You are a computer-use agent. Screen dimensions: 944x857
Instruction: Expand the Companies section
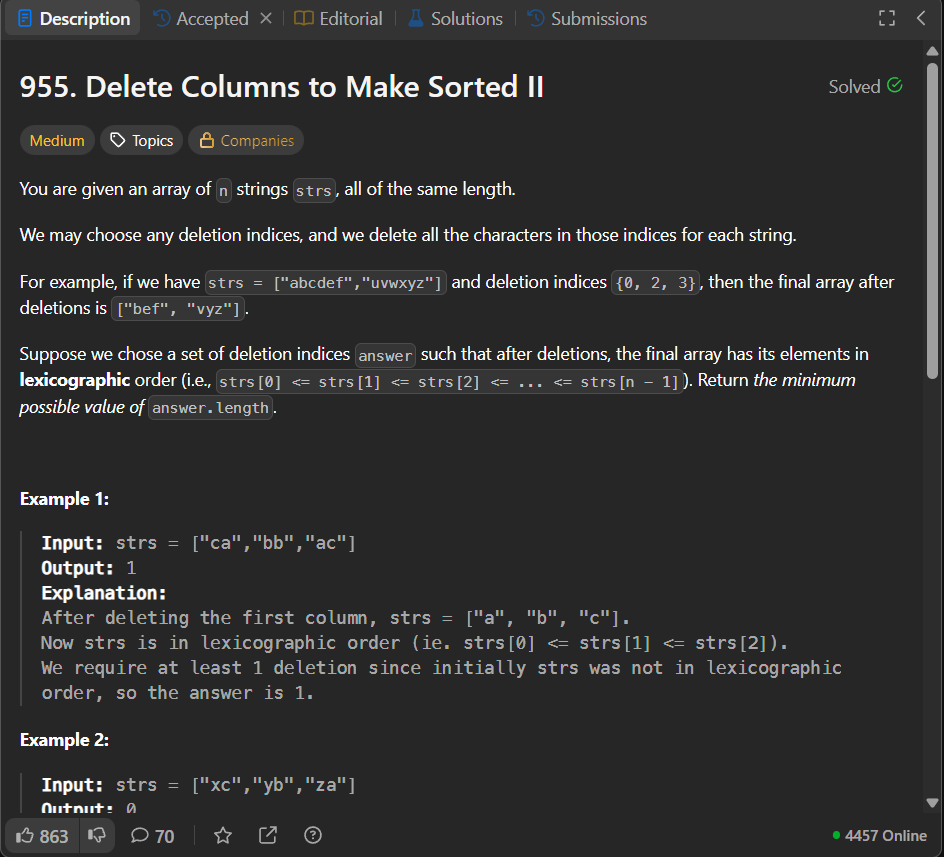point(245,140)
